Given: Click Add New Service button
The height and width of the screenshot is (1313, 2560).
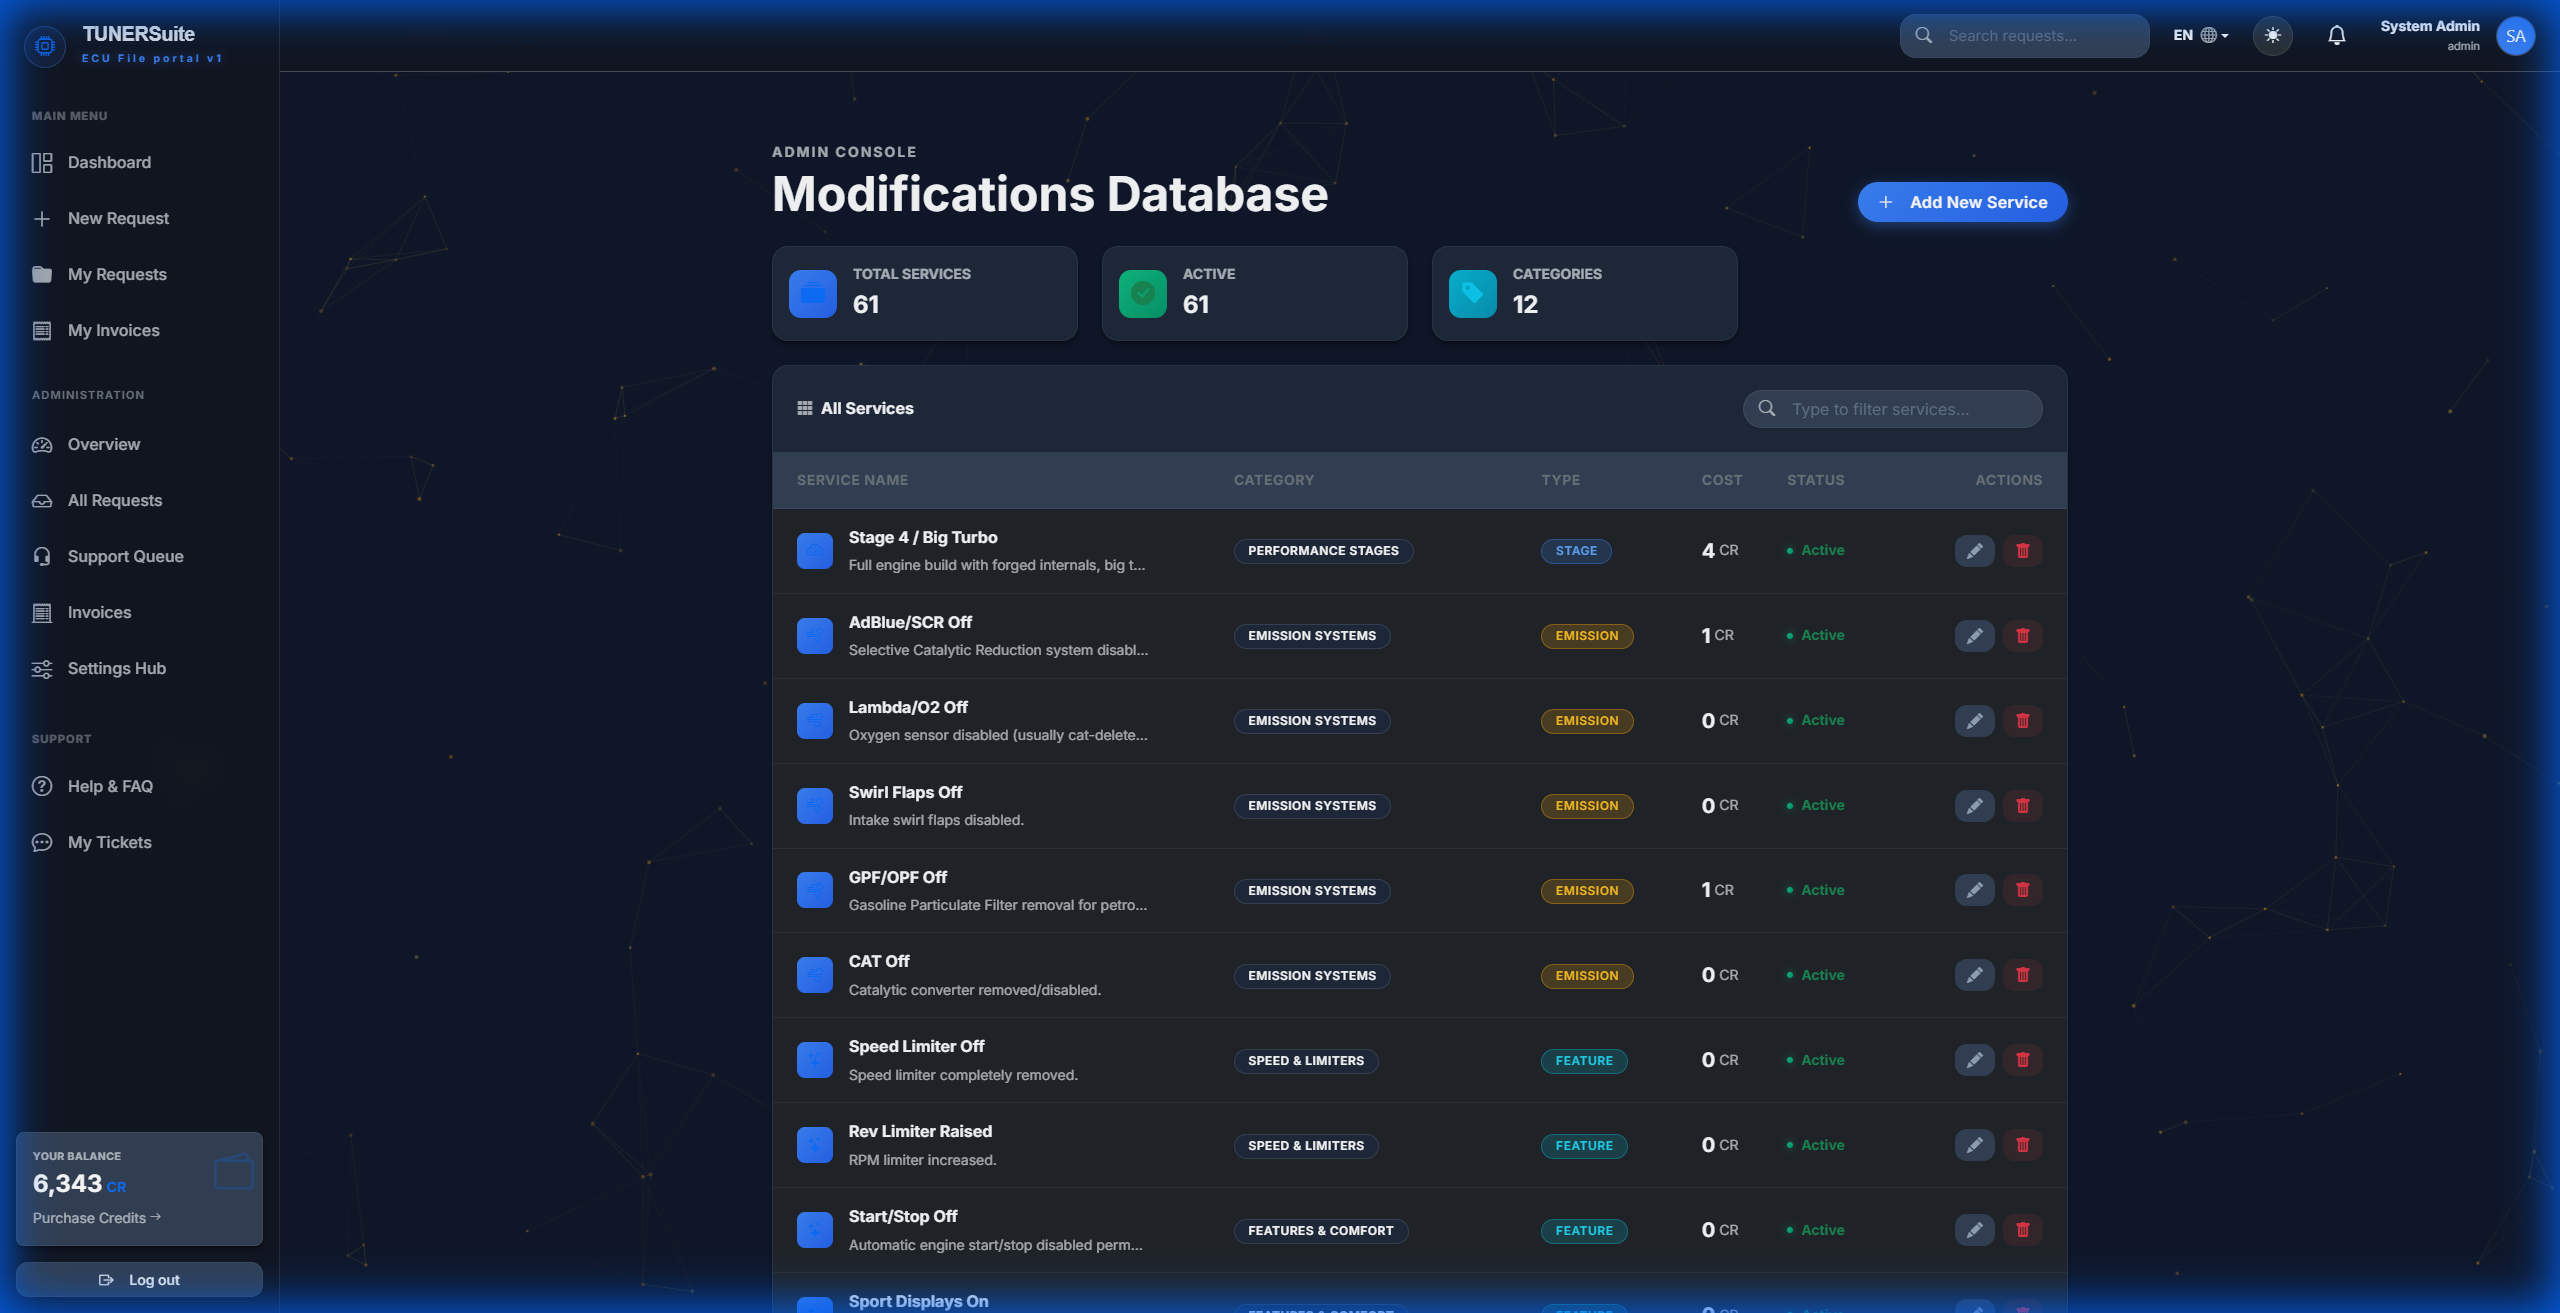Looking at the screenshot, I should point(1962,202).
